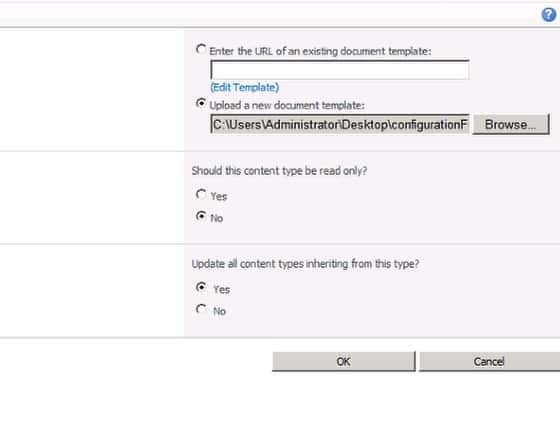Click the empty existing template URL text box
560x427 pixels.
pyautogui.click(x=340, y=70)
